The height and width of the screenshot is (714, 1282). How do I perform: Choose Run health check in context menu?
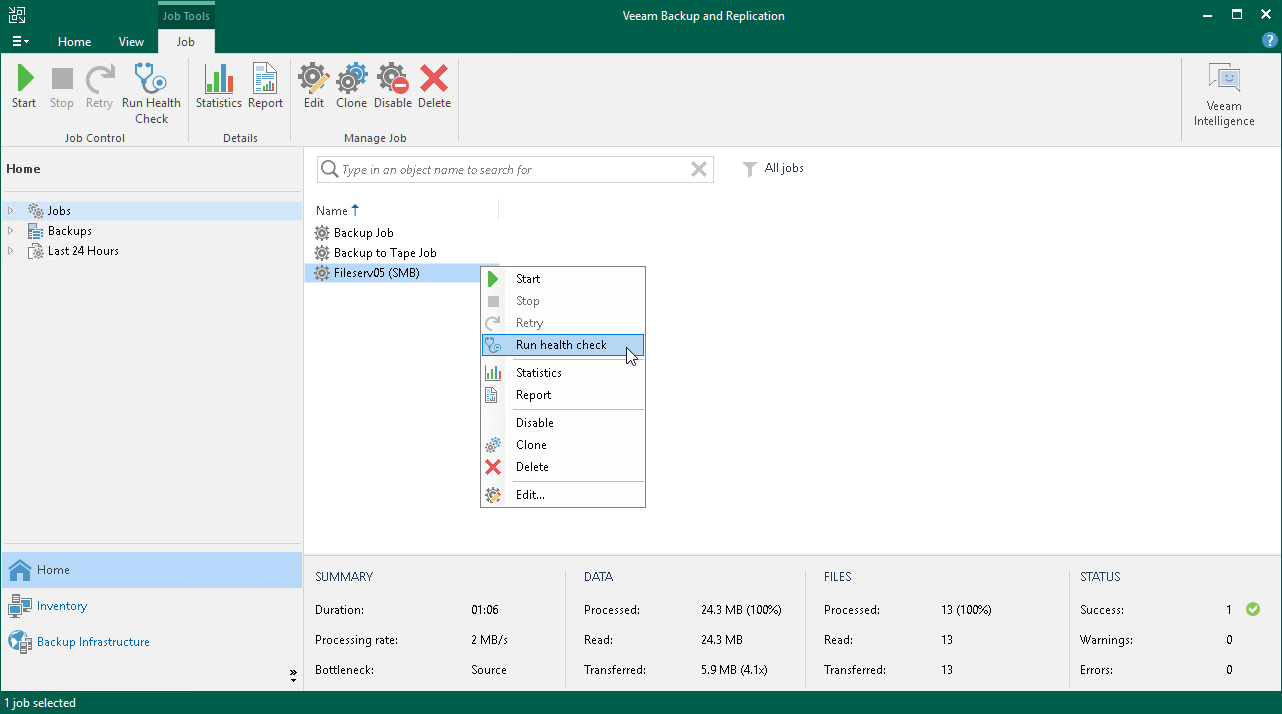click(x=563, y=345)
